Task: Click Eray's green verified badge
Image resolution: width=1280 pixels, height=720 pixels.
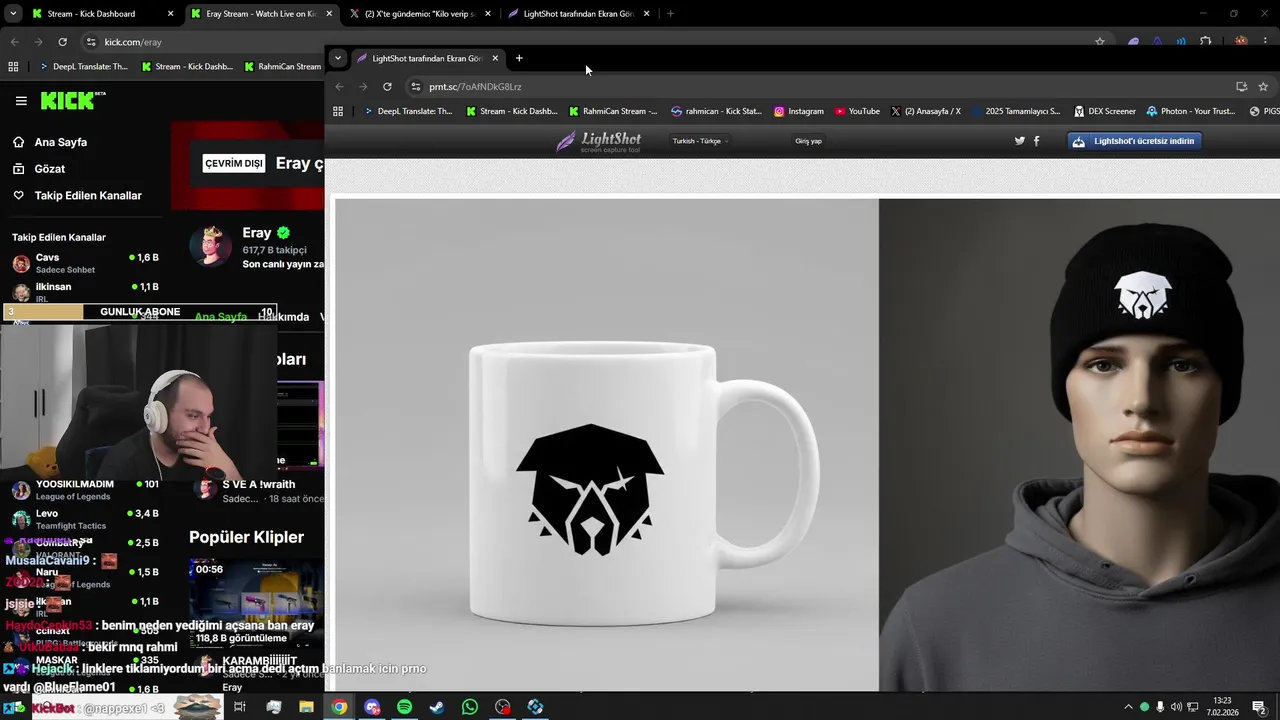Action: pyautogui.click(x=284, y=233)
